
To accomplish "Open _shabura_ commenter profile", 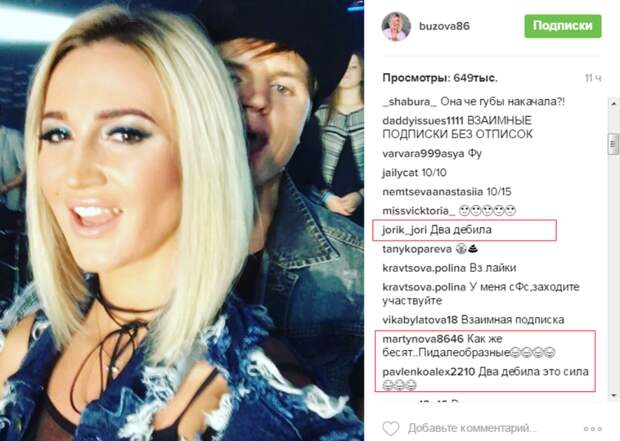I will pos(409,102).
